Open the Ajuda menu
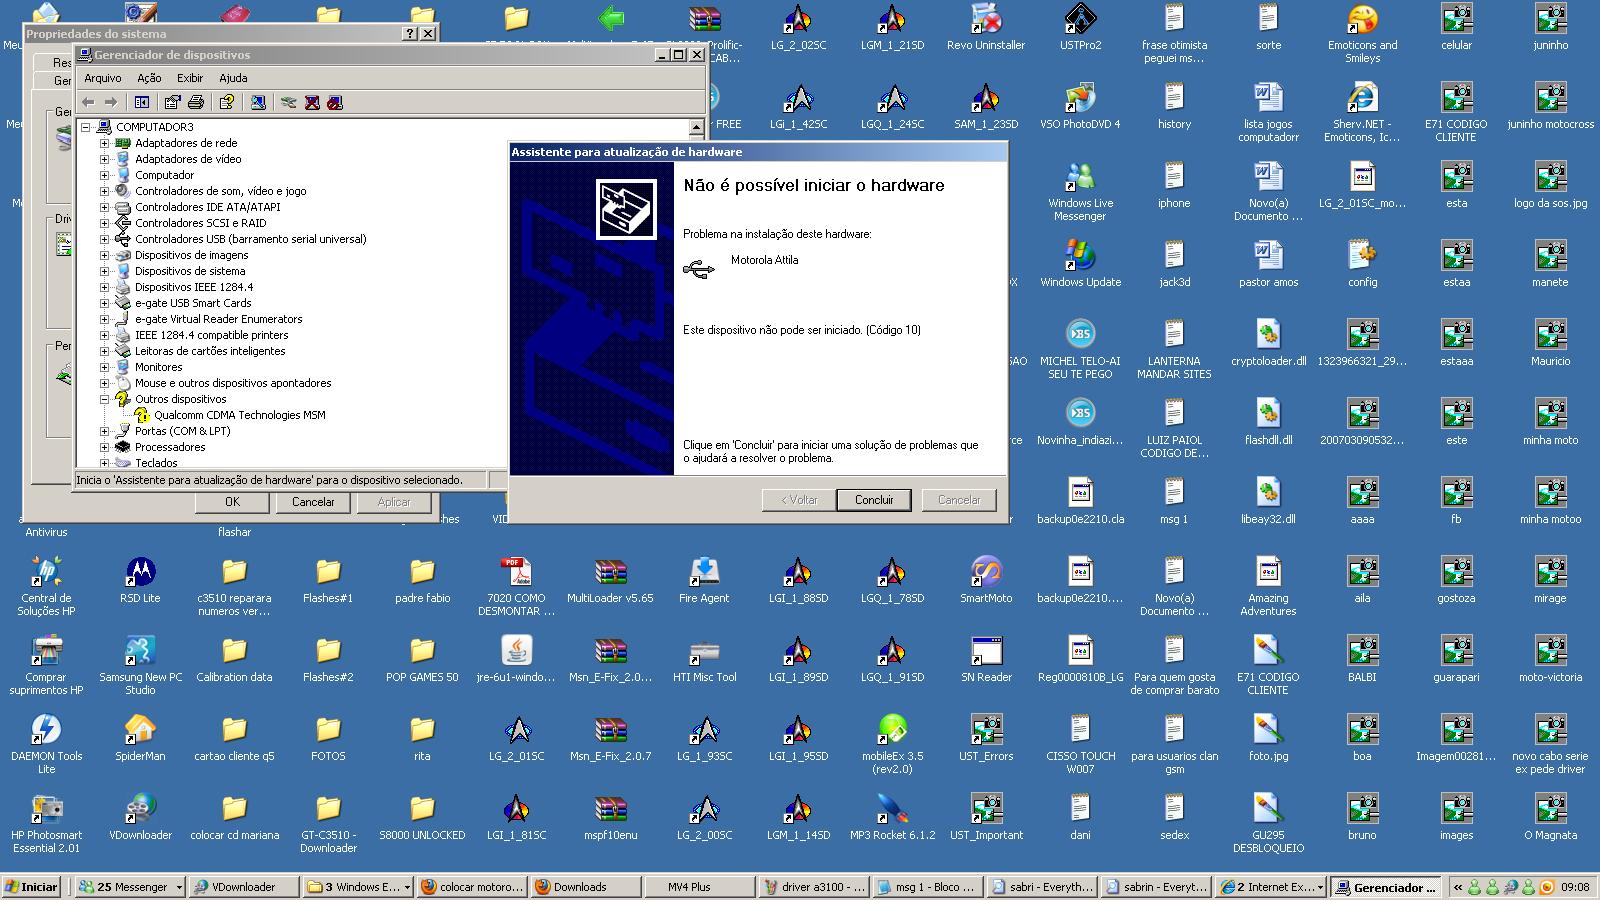Viewport: 1600px width, 900px height. tap(233, 78)
